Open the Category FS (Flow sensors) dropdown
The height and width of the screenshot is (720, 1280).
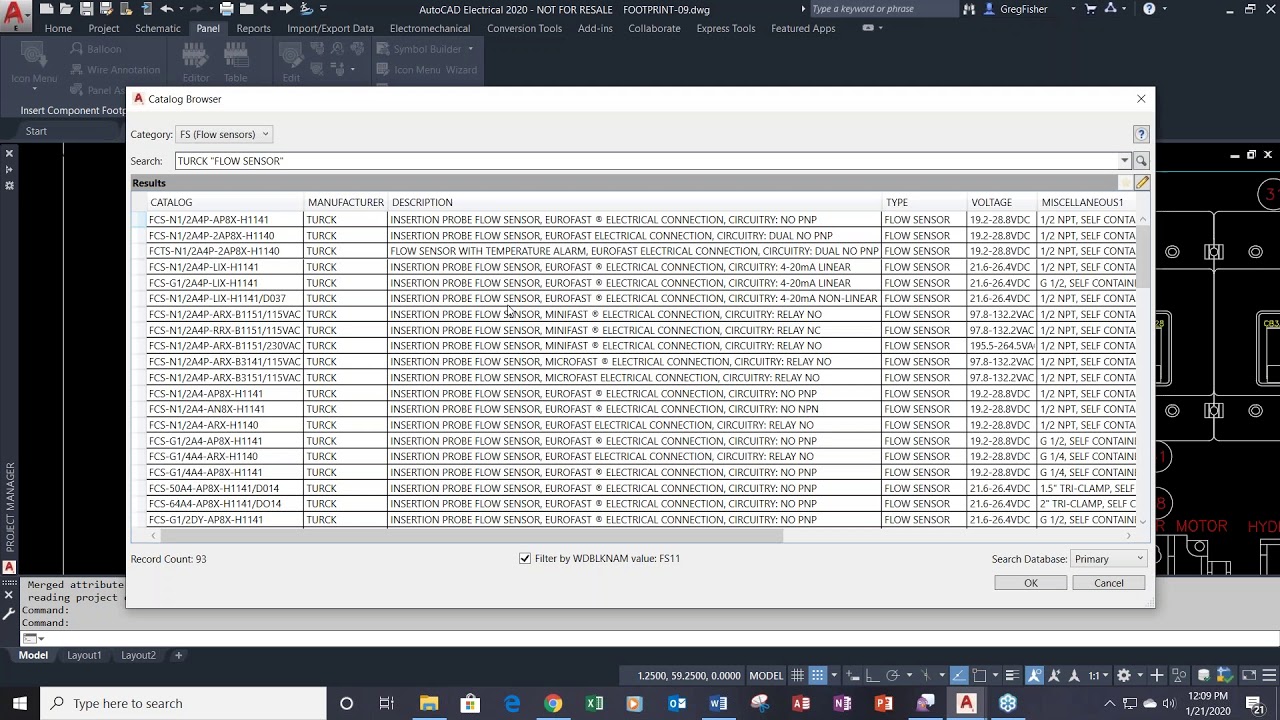click(x=224, y=134)
